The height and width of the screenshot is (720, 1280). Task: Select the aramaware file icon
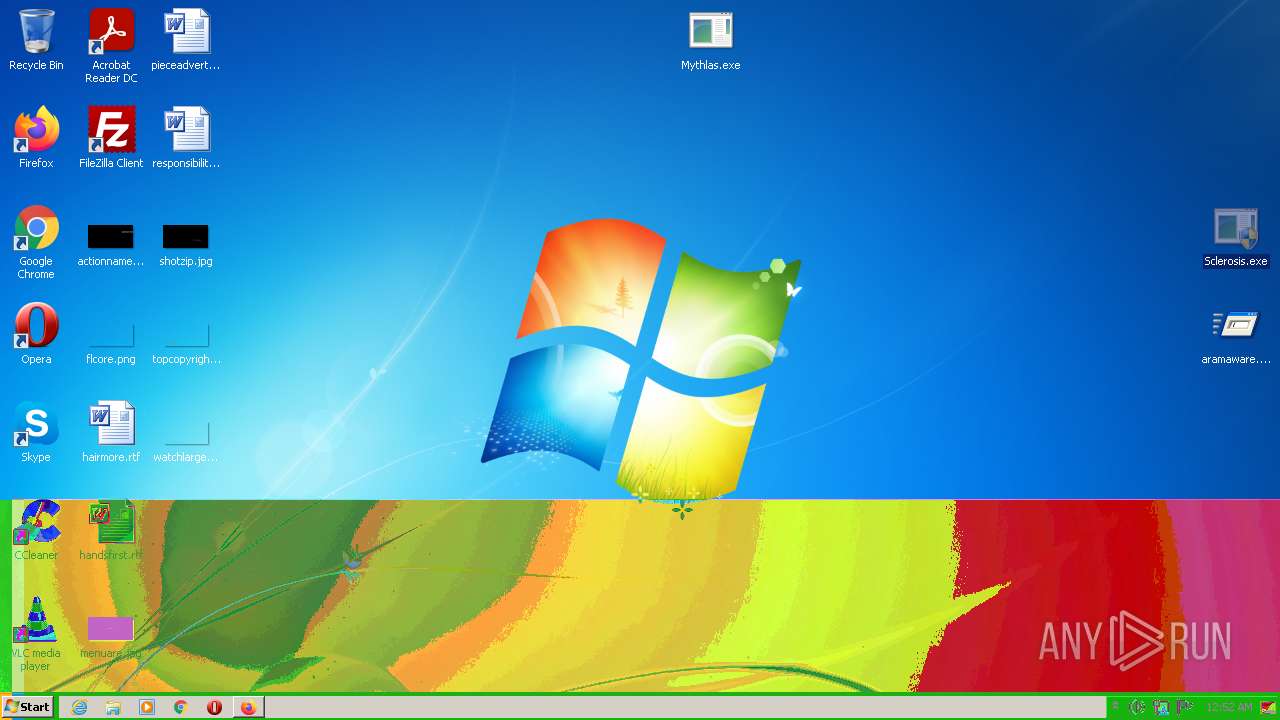tap(1236, 336)
